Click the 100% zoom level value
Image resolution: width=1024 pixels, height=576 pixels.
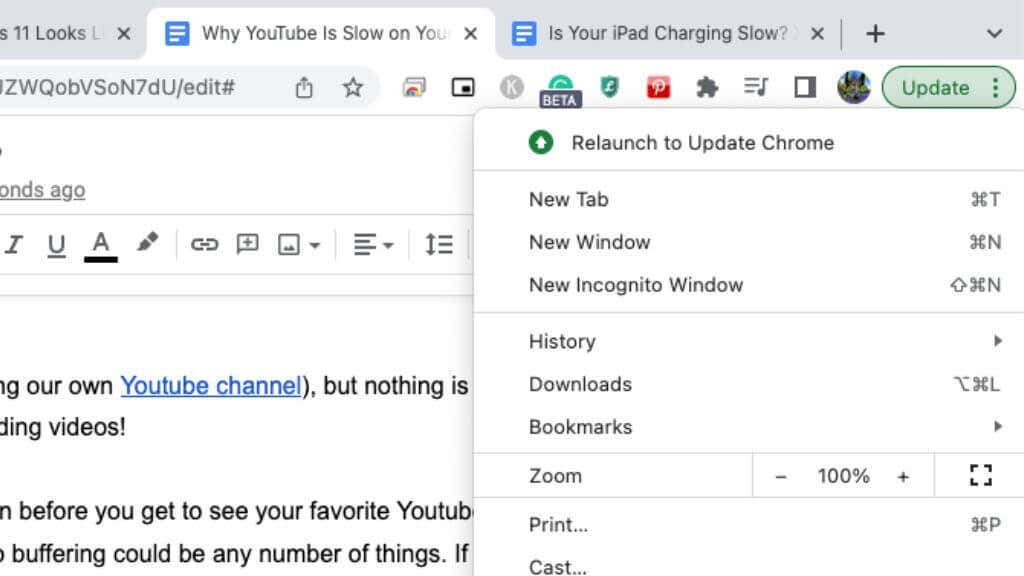tap(843, 476)
